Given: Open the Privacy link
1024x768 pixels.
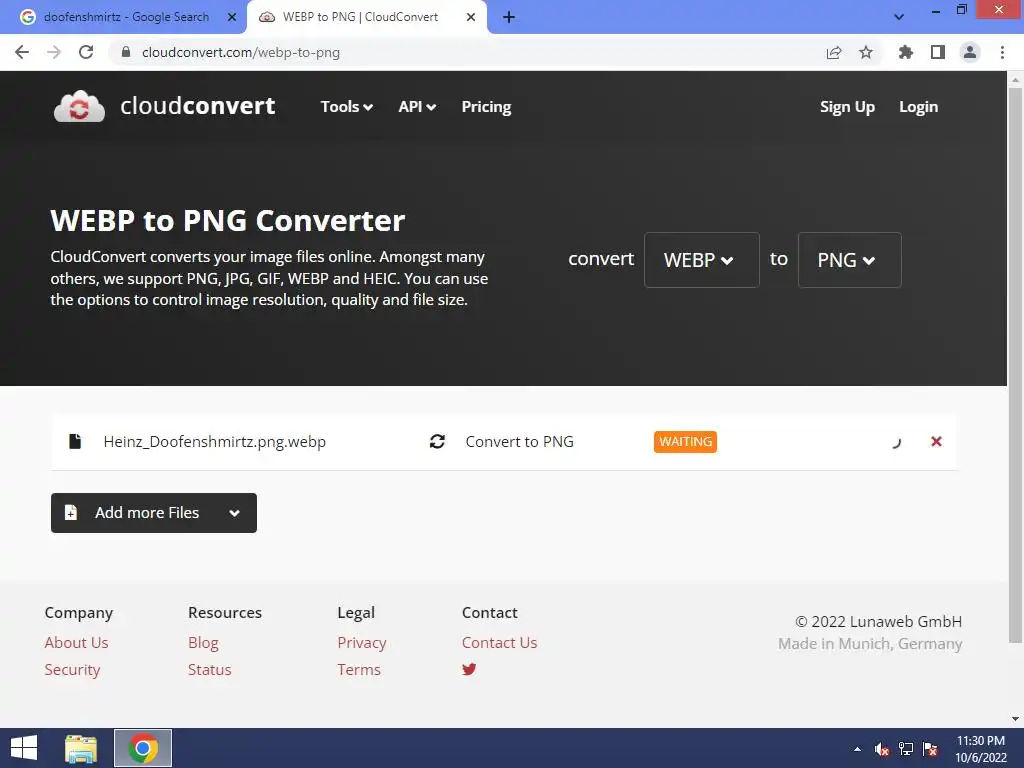Looking at the screenshot, I should pyautogui.click(x=362, y=643).
